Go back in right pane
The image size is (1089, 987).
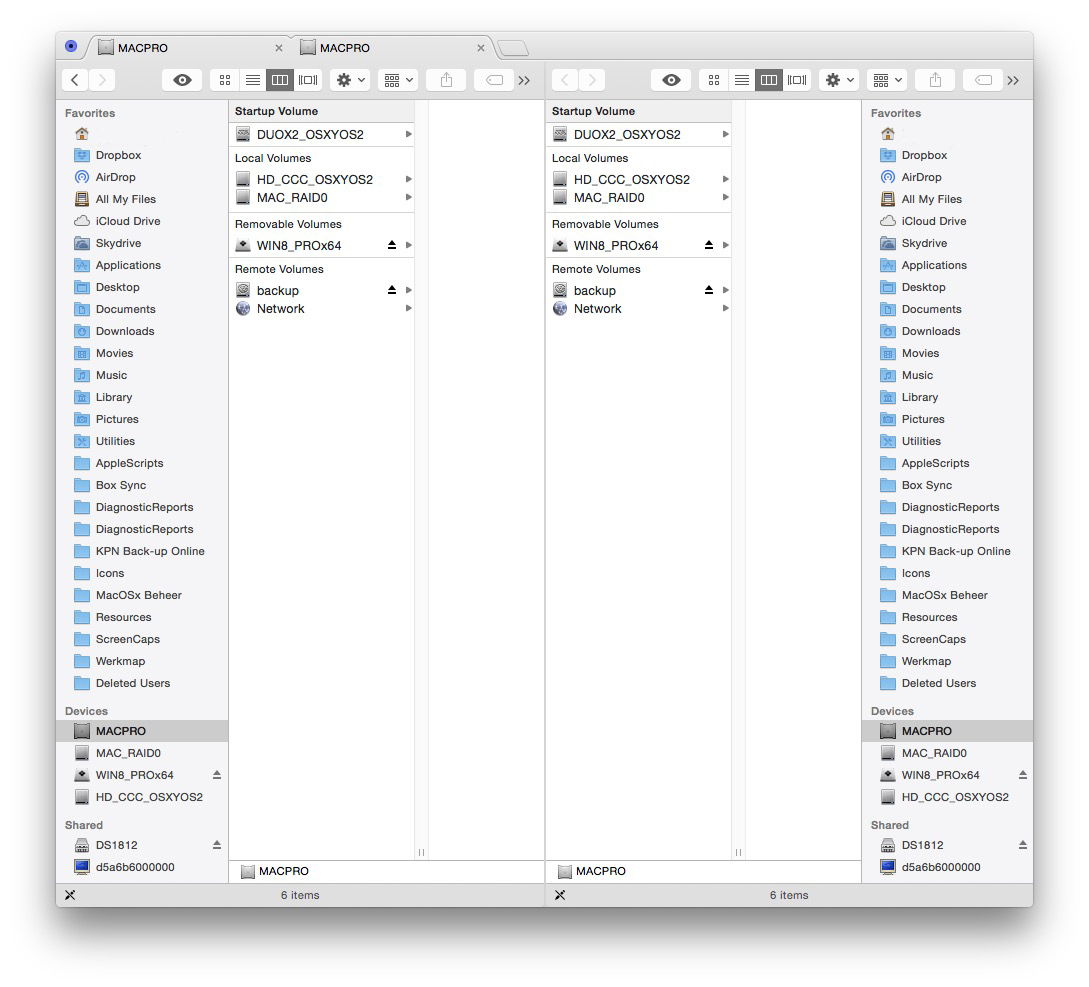click(565, 81)
